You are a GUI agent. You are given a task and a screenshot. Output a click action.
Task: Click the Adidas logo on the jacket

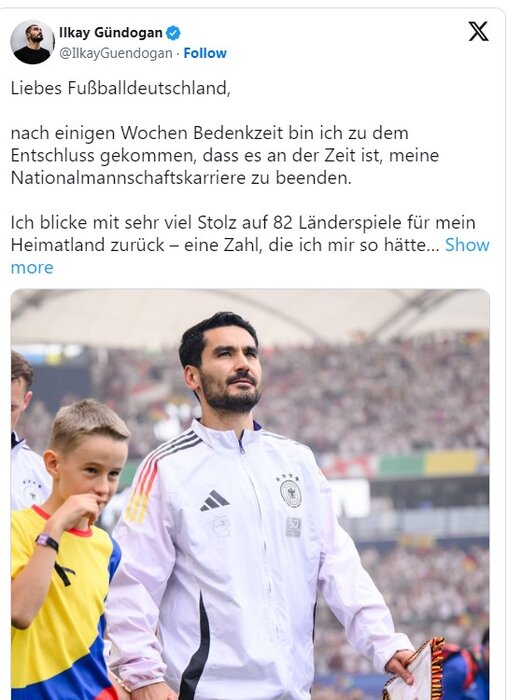(x=214, y=500)
